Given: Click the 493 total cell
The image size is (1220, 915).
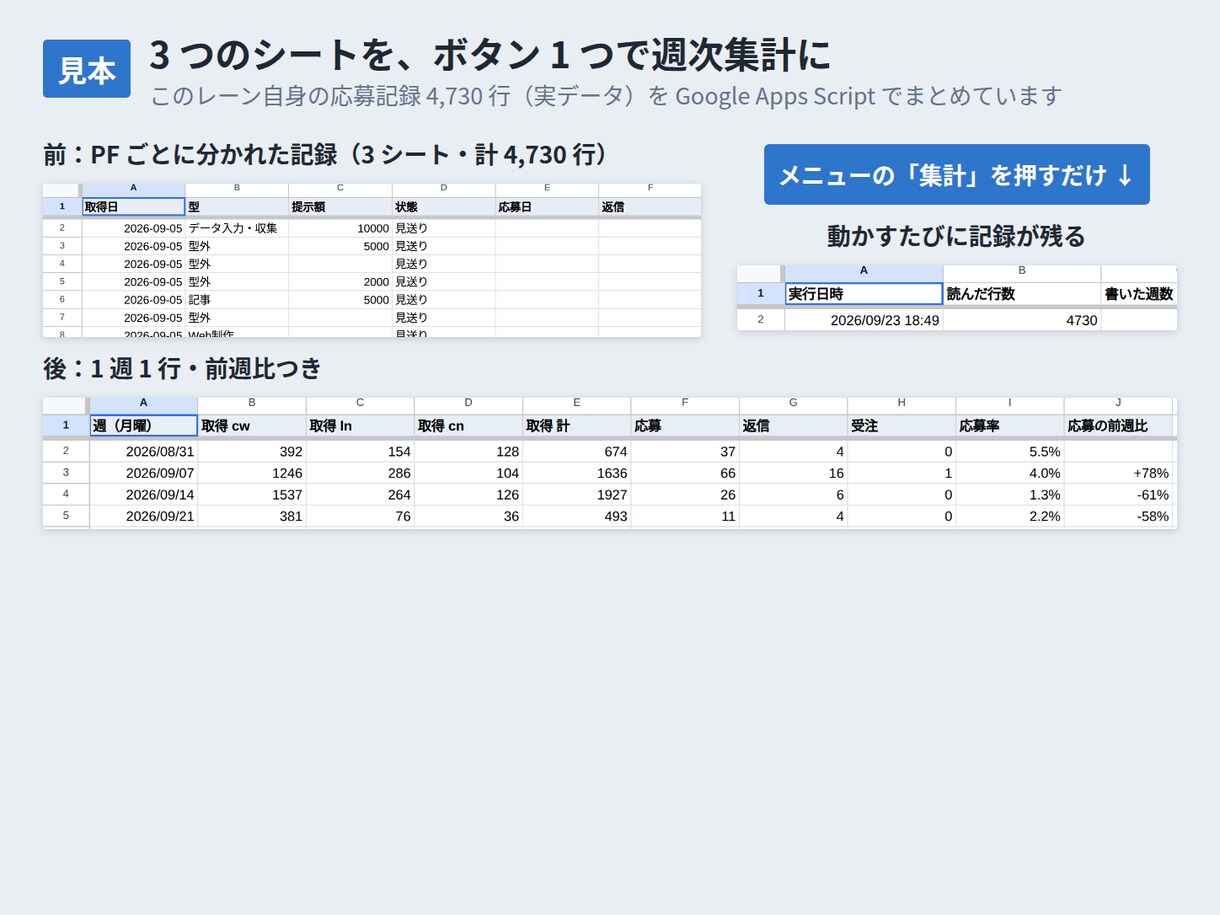Looking at the screenshot, I should [x=577, y=516].
